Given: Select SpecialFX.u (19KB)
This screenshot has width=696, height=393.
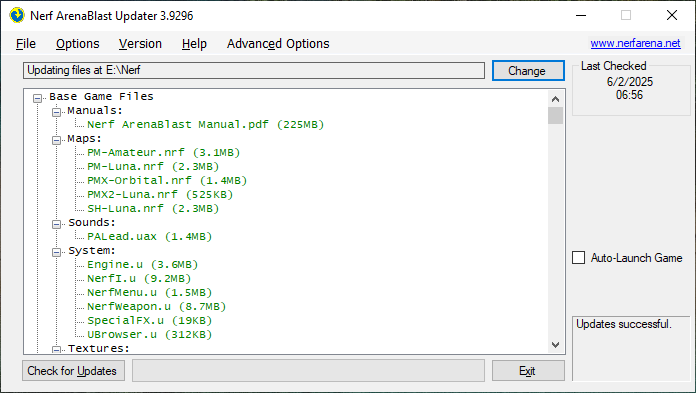Looking at the screenshot, I should pyautogui.click(x=150, y=320).
